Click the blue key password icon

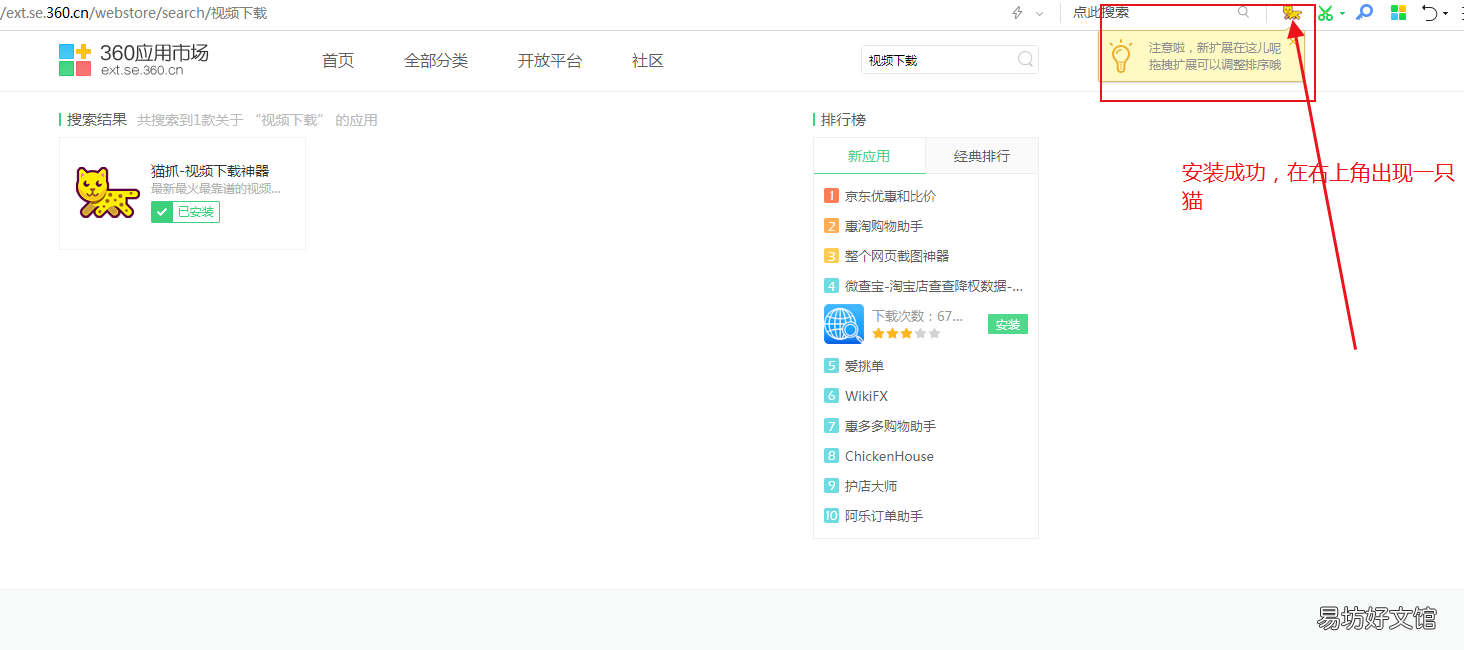1365,13
